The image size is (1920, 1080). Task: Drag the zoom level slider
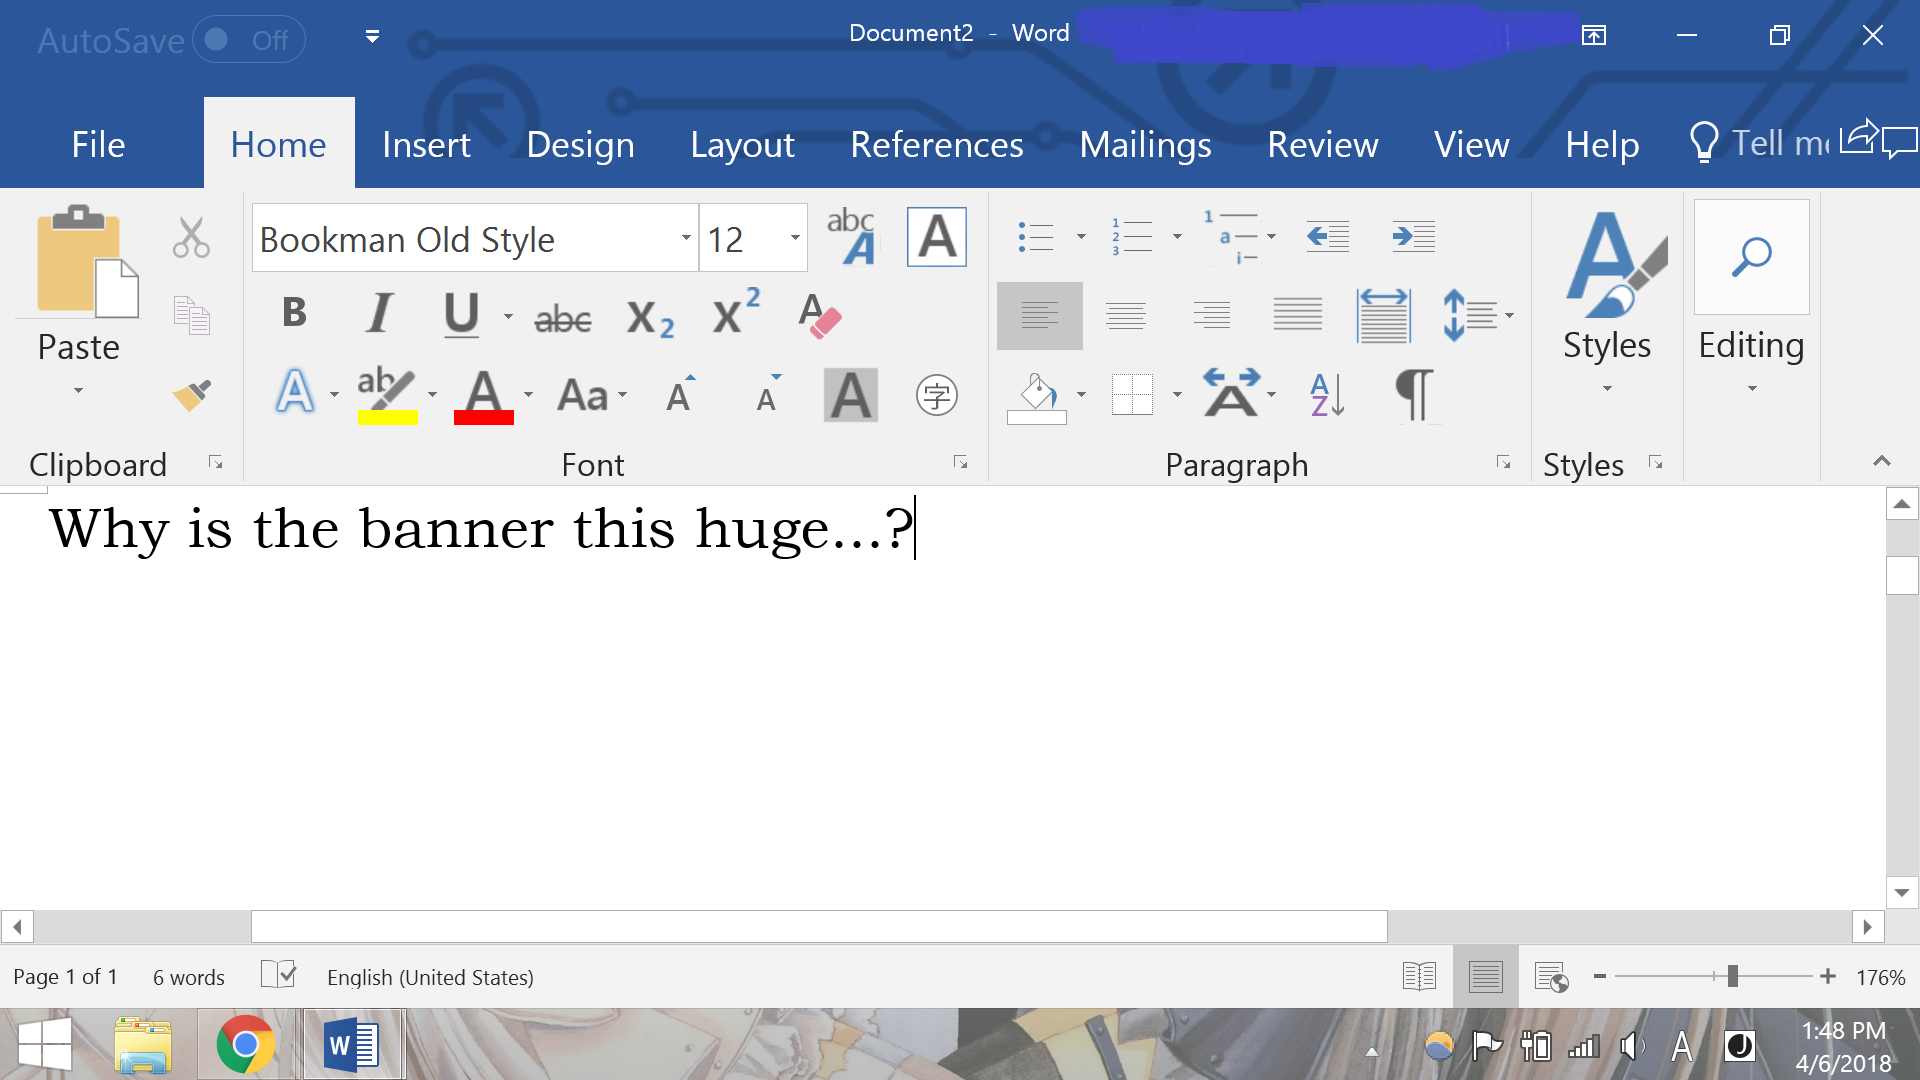[x=1727, y=978]
